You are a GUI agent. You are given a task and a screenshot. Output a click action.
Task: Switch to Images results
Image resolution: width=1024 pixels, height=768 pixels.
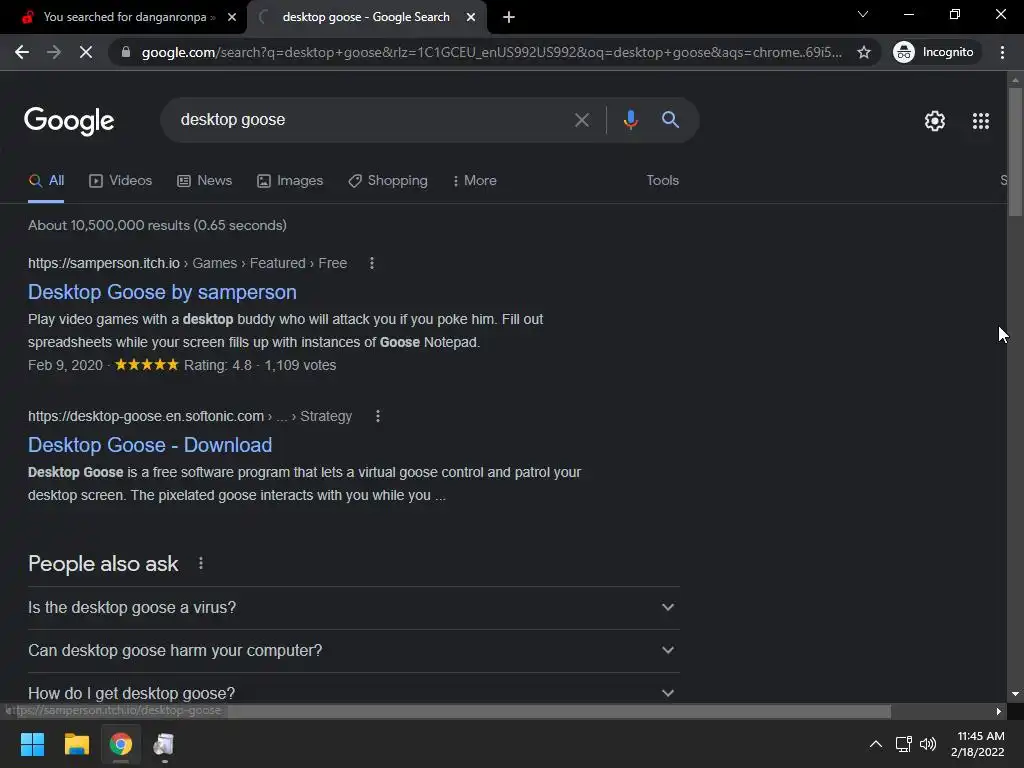click(x=290, y=181)
